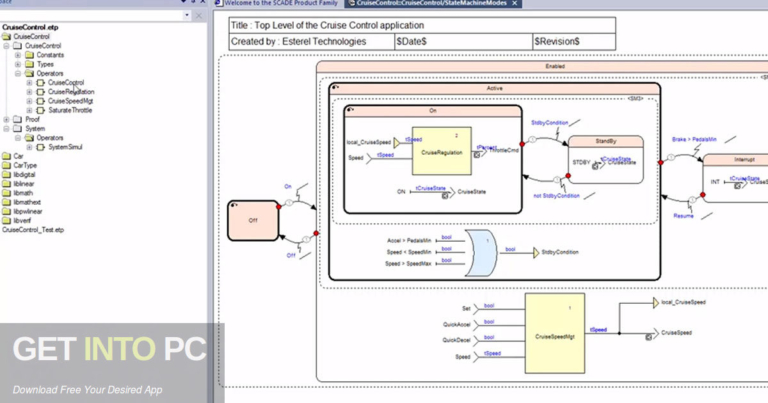Click the blue On transition label near Off state
Screen dimensions: 768x403
point(288,187)
